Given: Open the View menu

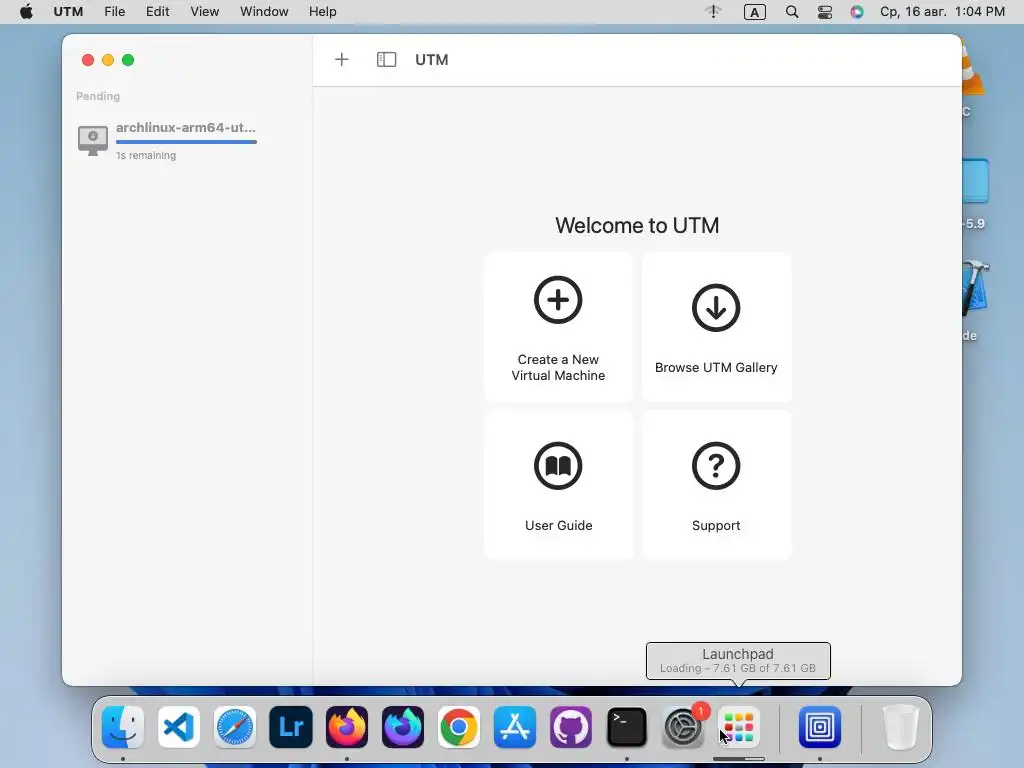Looking at the screenshot, I should point(204,12).
